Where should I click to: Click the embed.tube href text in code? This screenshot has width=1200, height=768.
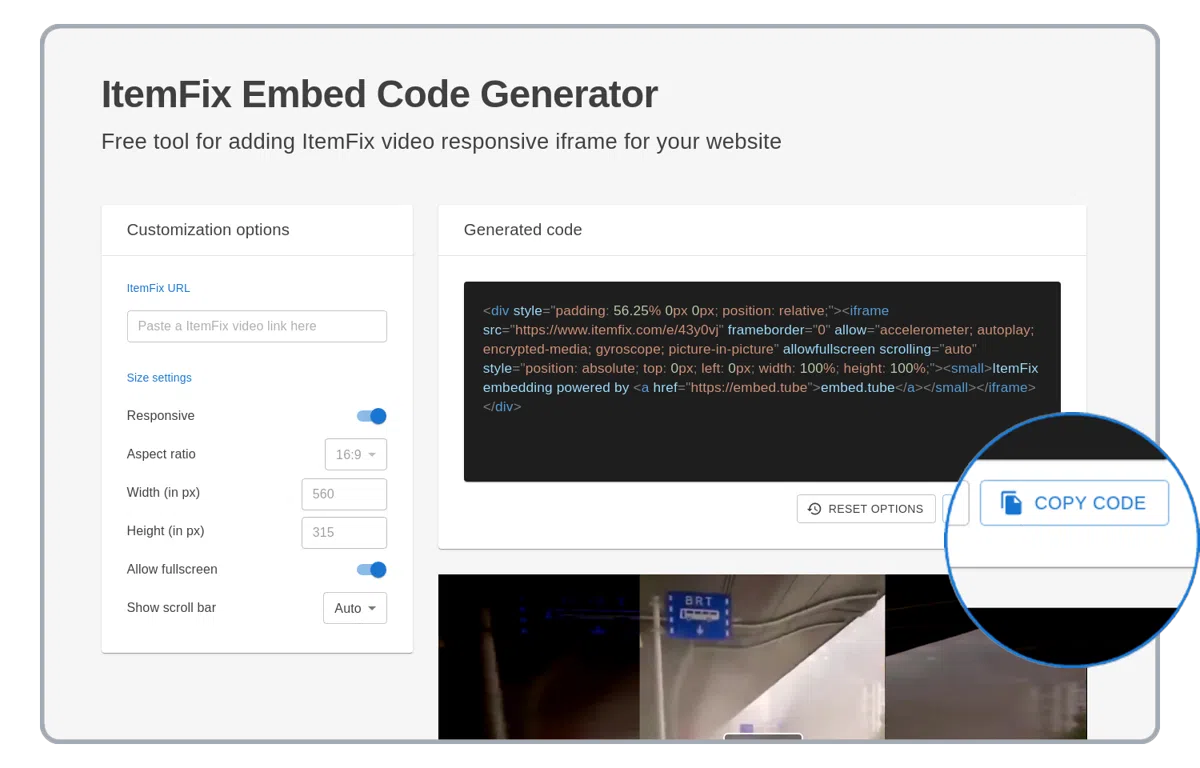click(x=747, y=388)
